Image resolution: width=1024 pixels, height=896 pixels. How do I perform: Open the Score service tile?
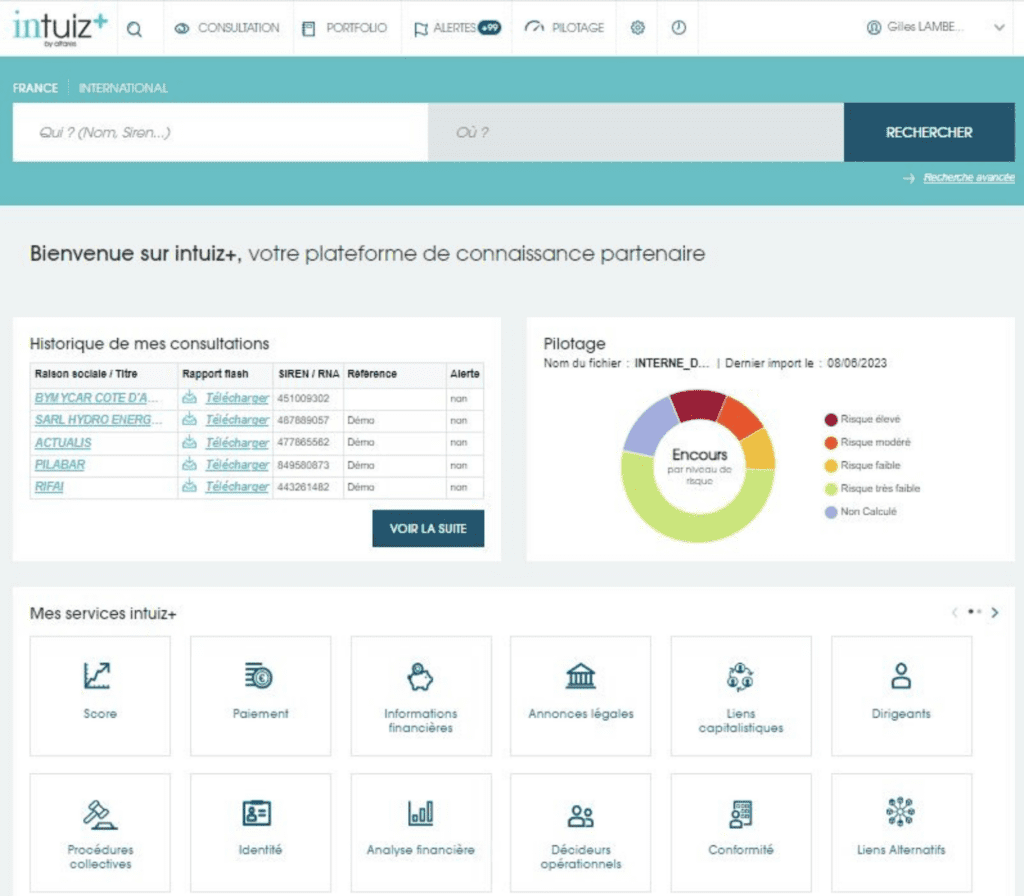coord(100,696)
